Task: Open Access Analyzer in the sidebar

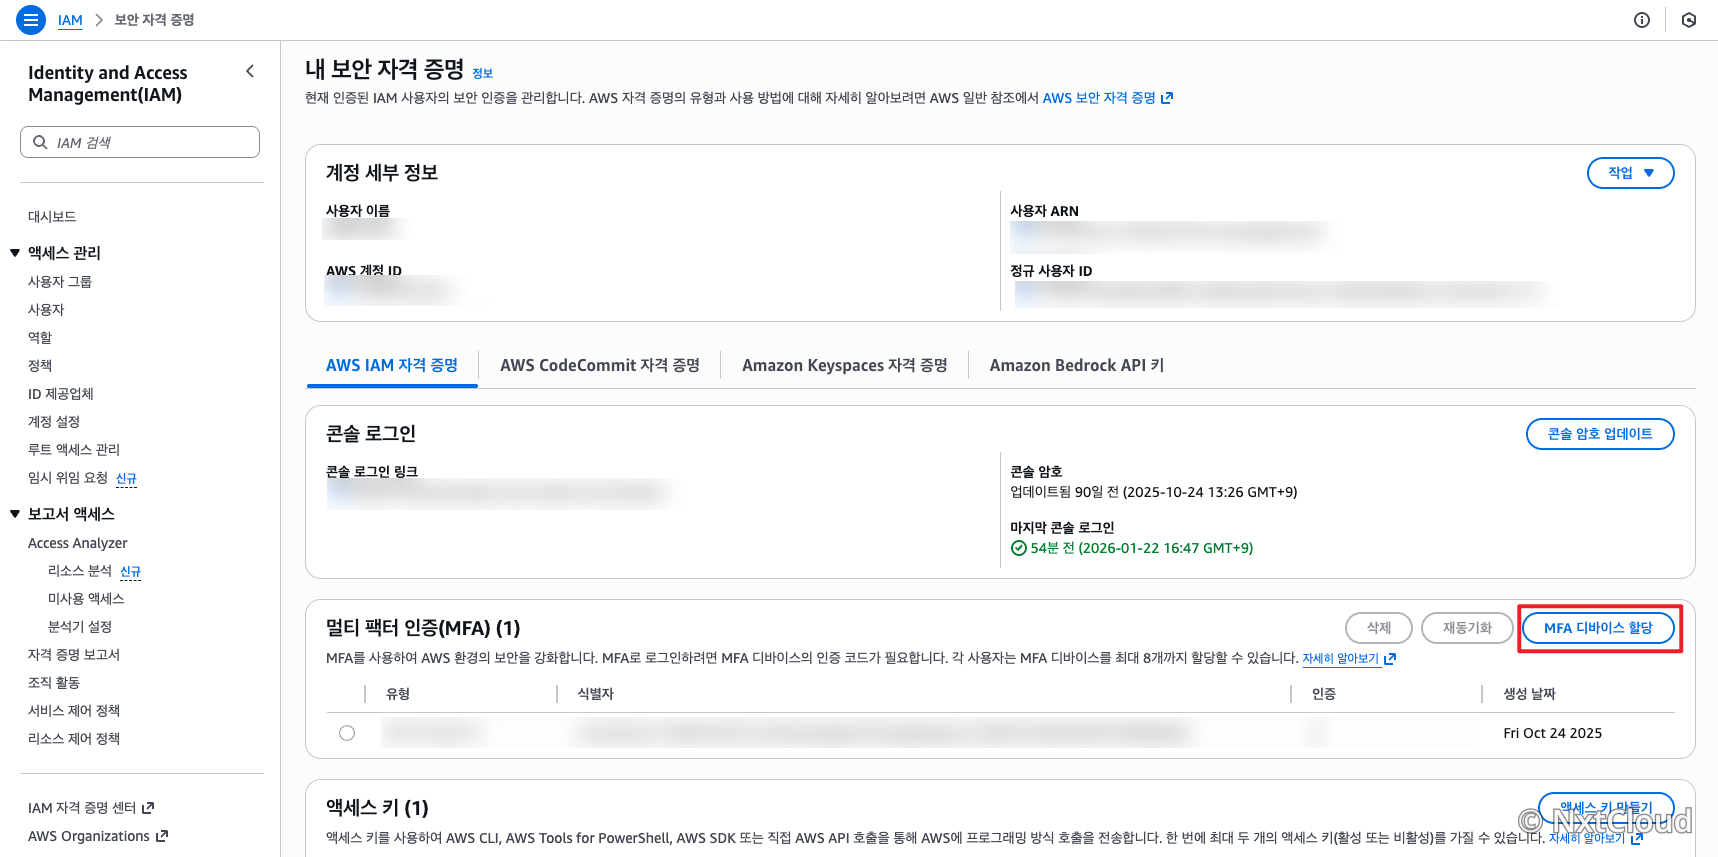Action: pyautogui.click(x=78, y=543)
